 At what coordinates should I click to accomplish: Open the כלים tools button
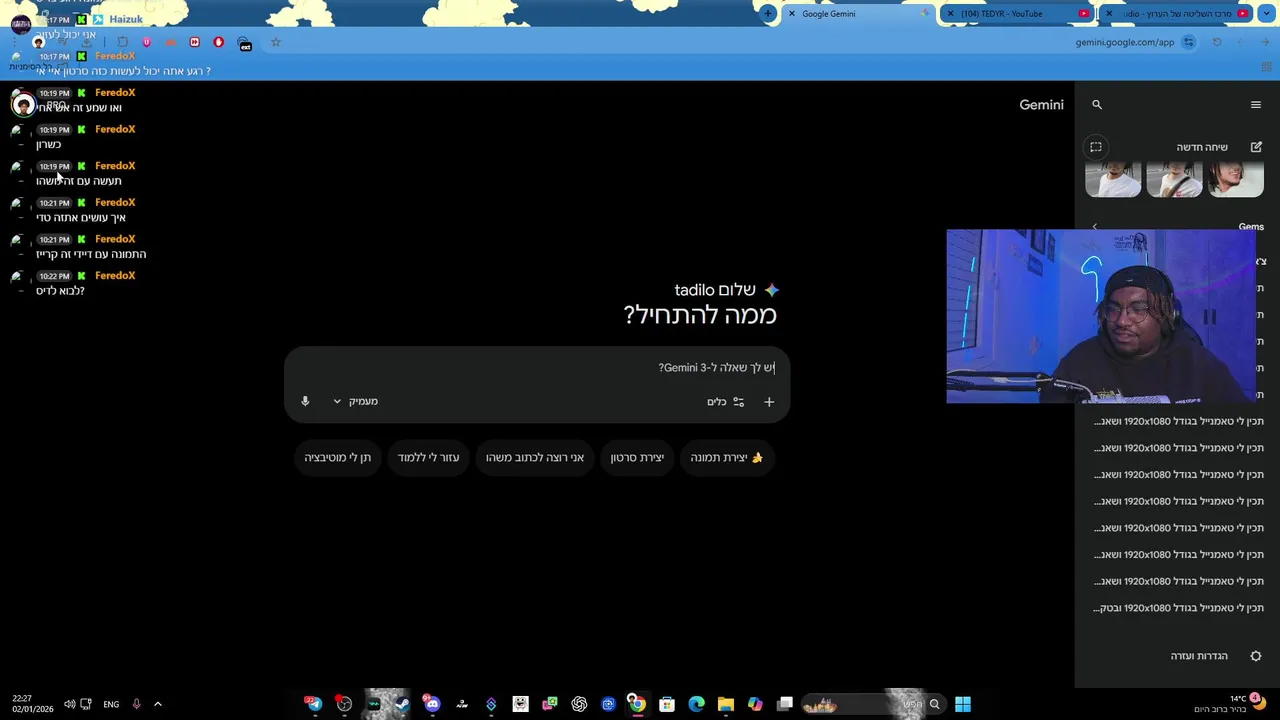click(x=726, y=402)
